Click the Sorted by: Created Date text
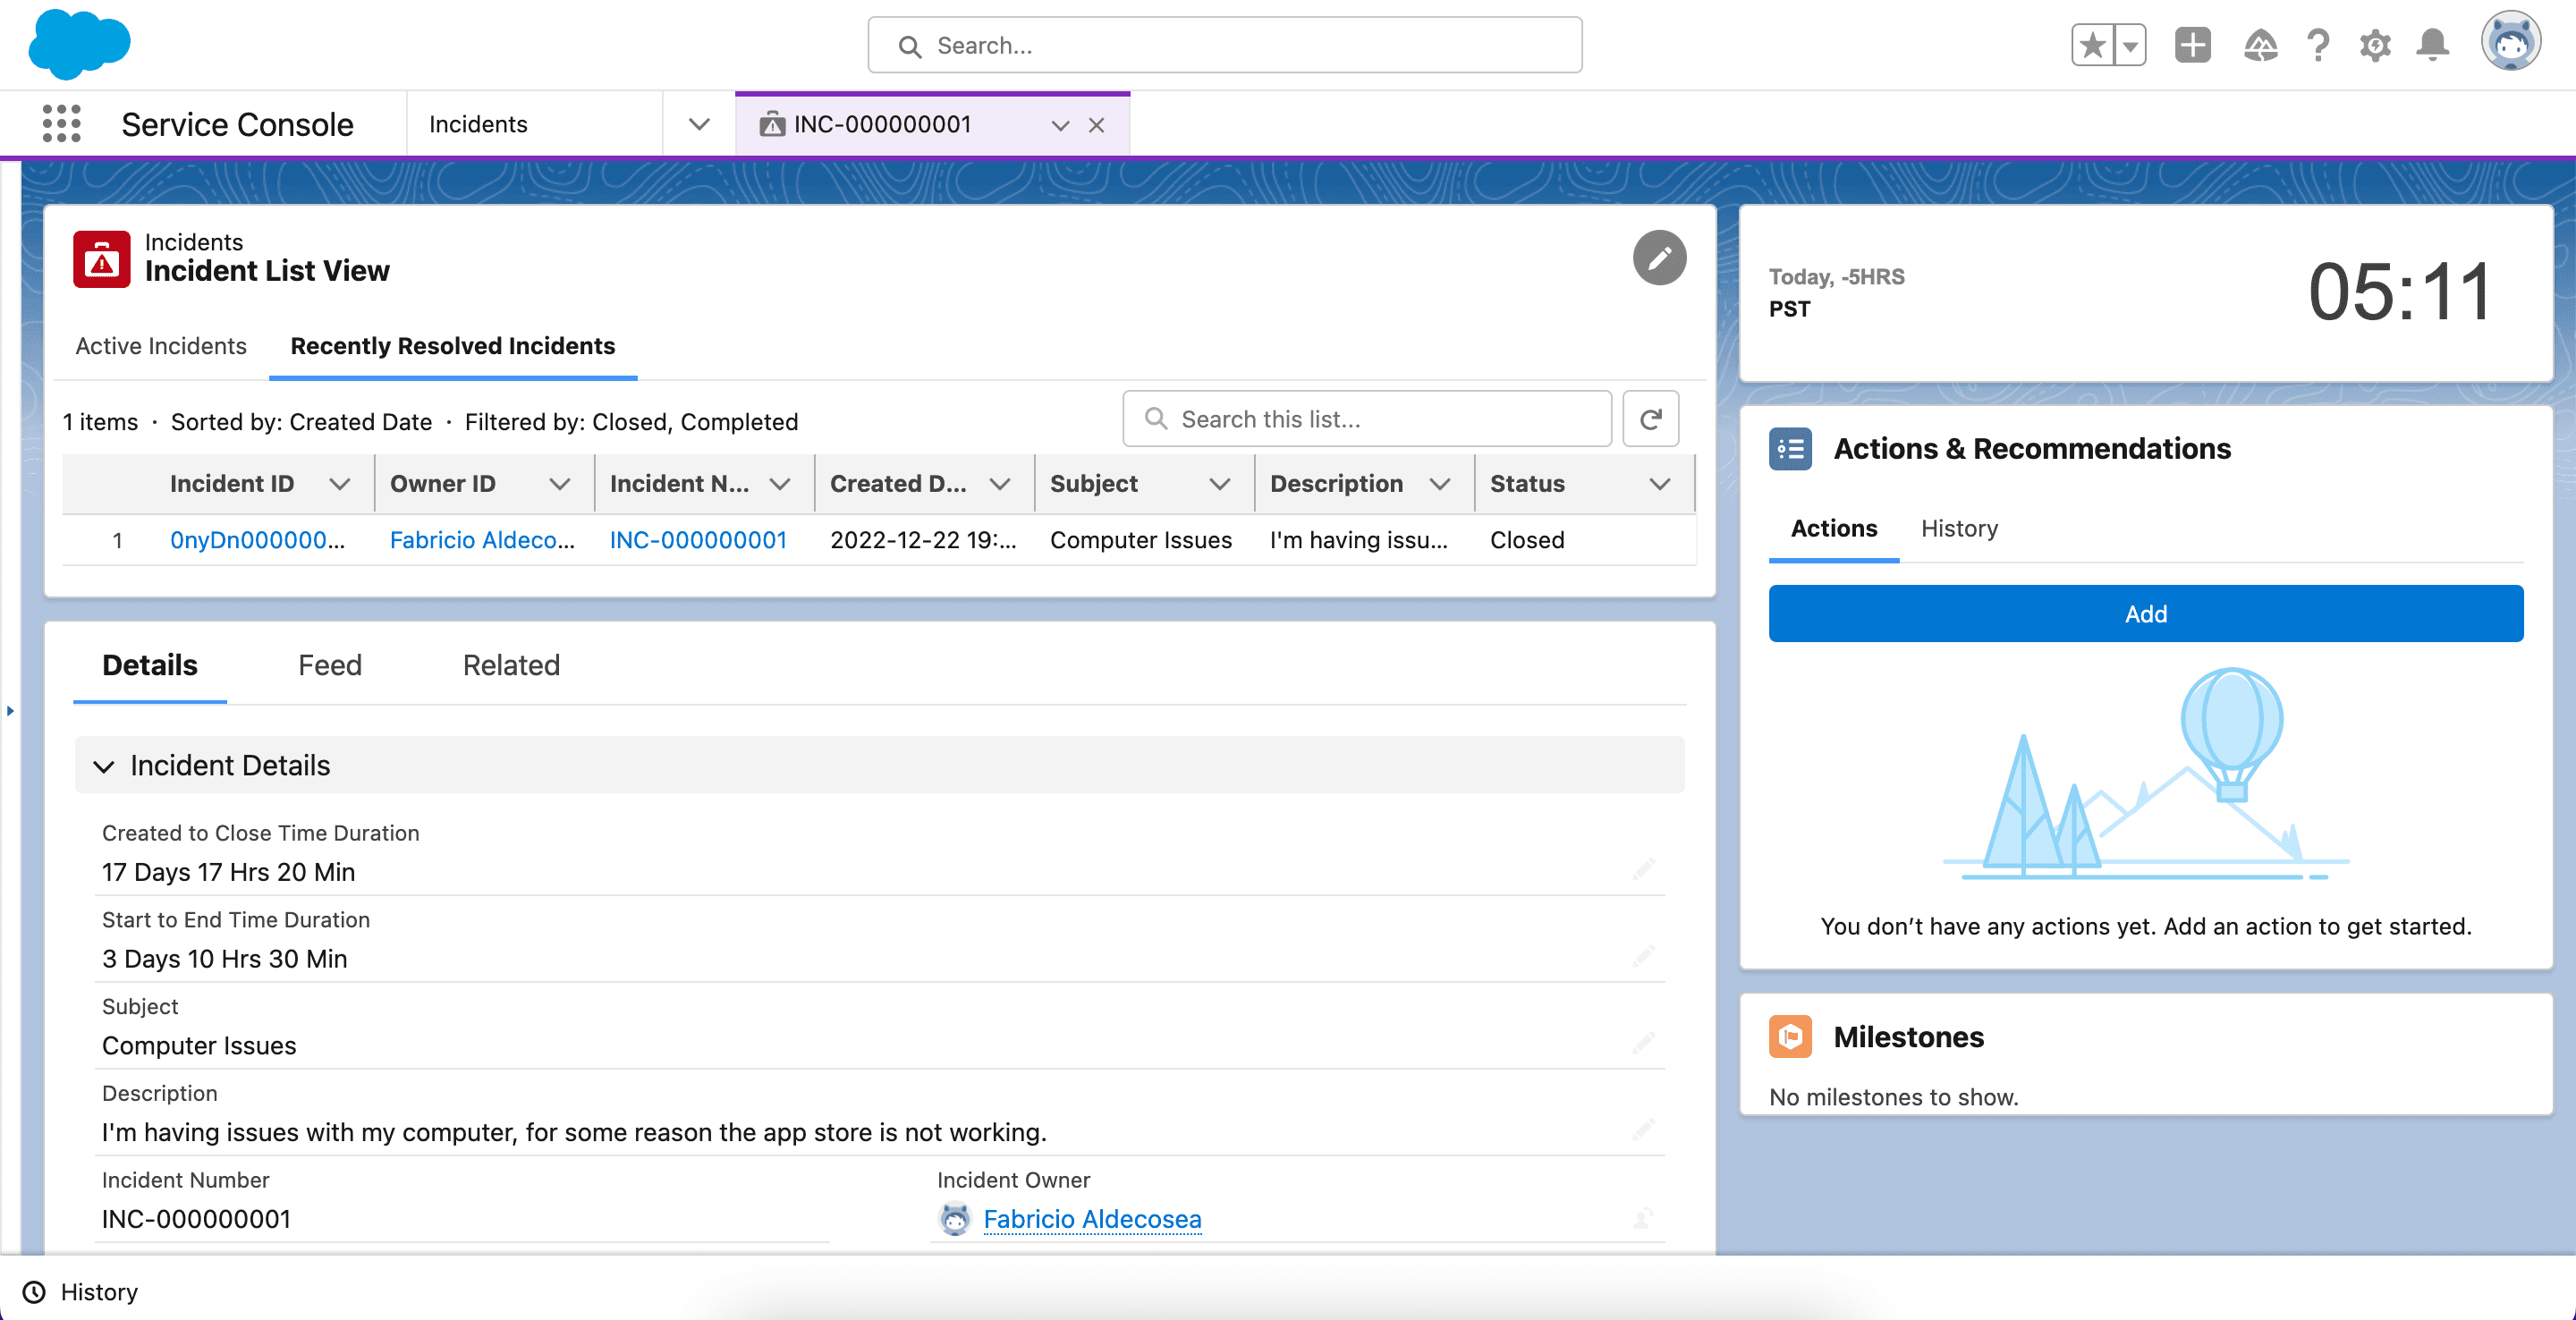The height and width of the screenshot is (1320, 2576). point(301,421)
